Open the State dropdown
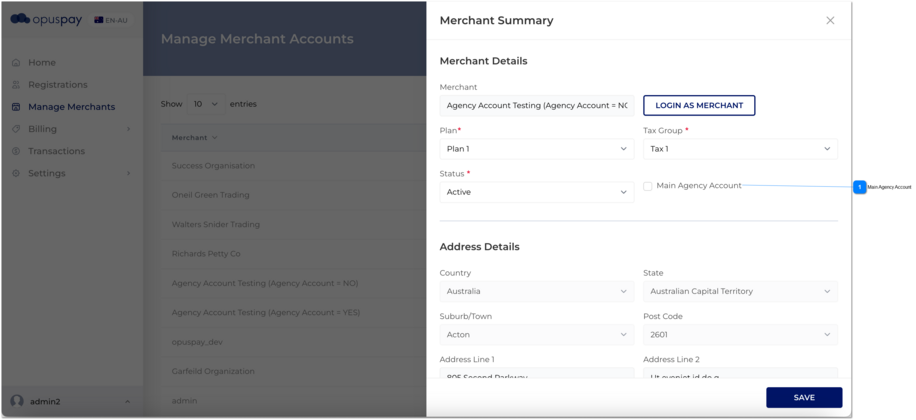Screen dimensions: 916x420 (x=740, y=291)
